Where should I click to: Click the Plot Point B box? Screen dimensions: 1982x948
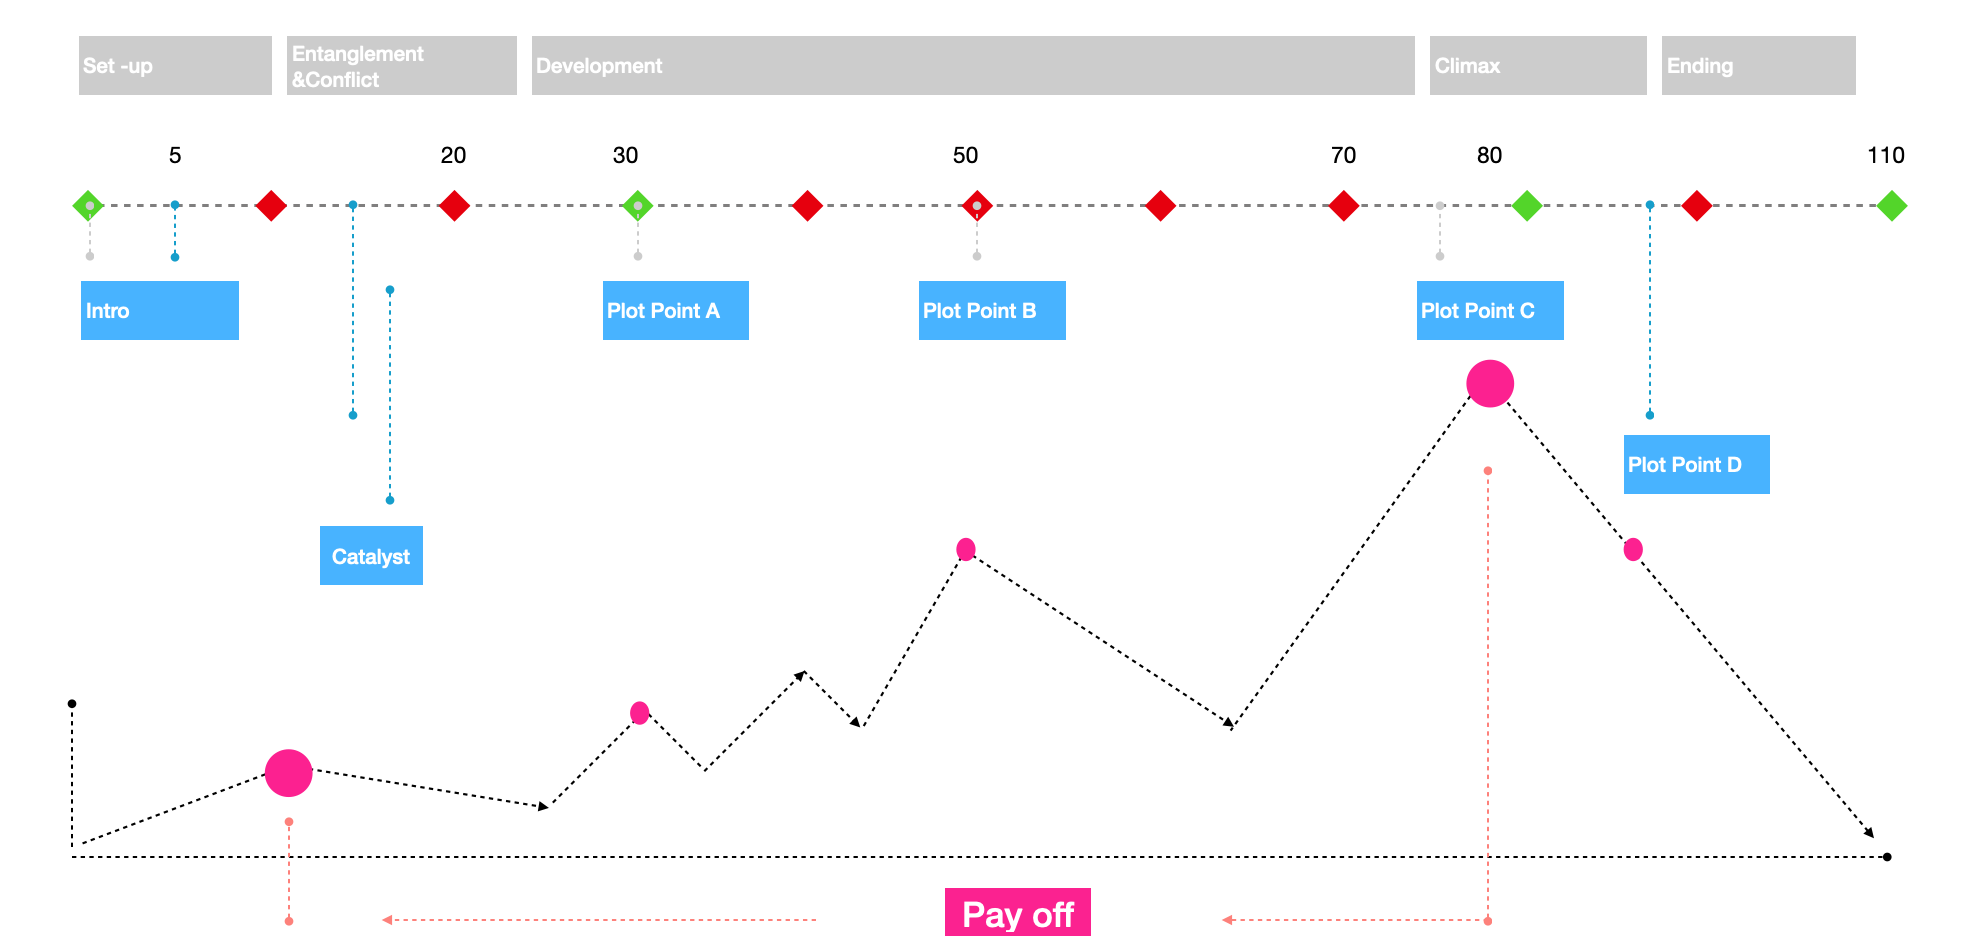pyautogui.click(x=991, y=311)
